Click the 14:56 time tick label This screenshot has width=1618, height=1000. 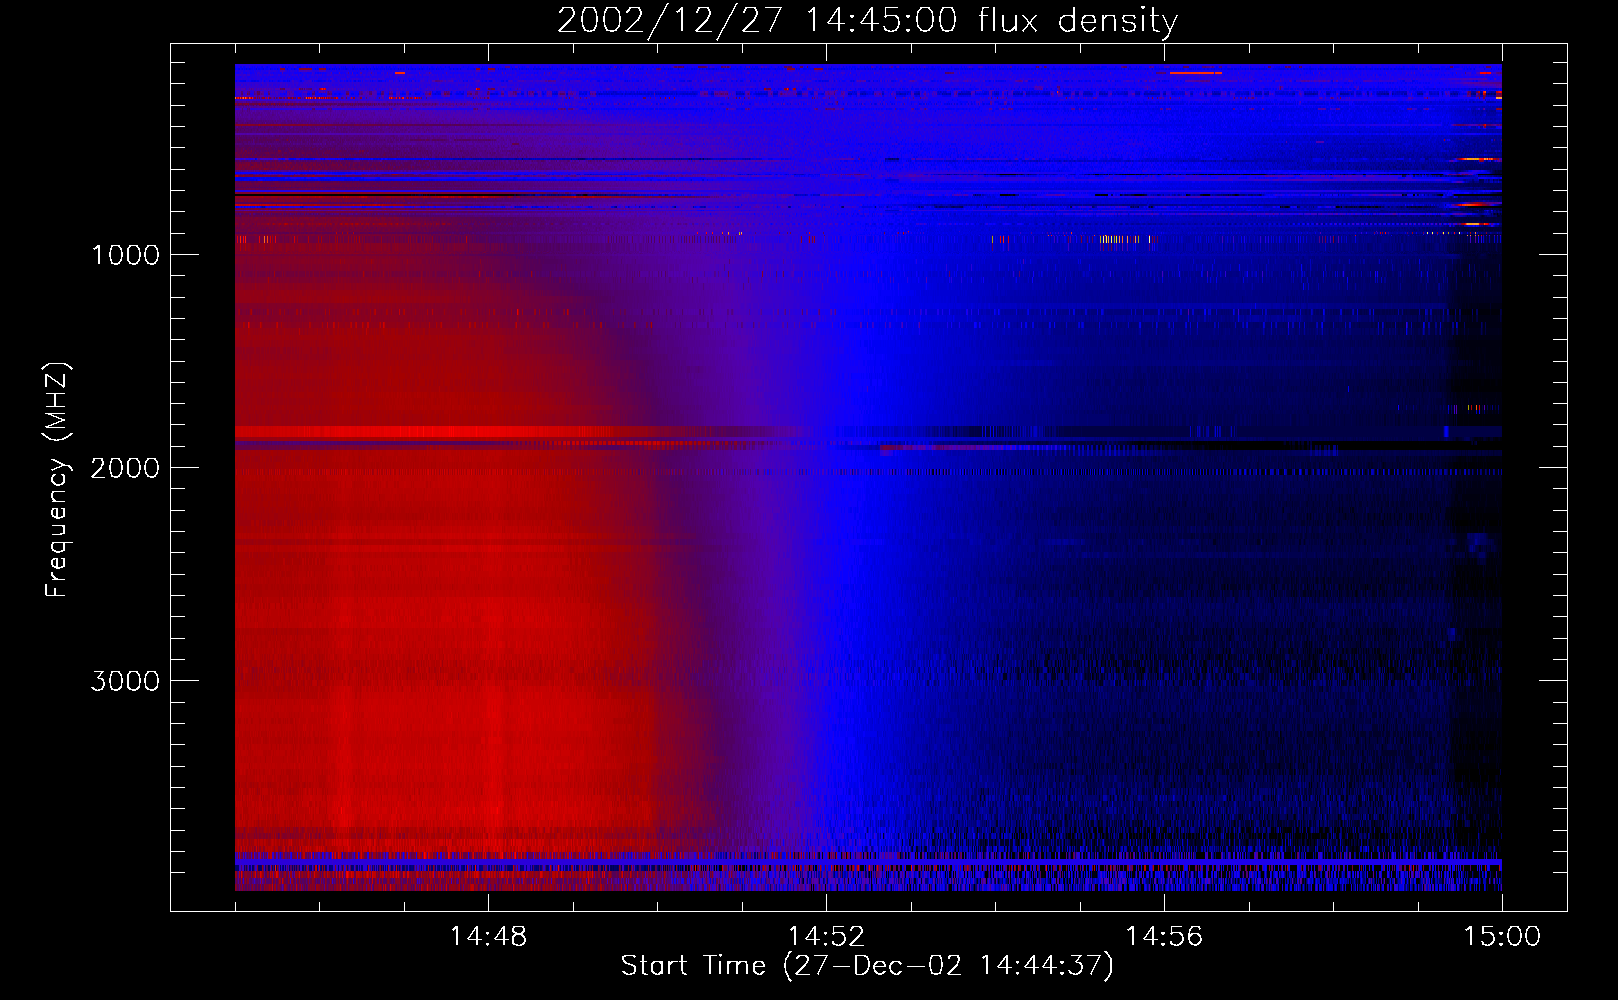[1164, 937]
